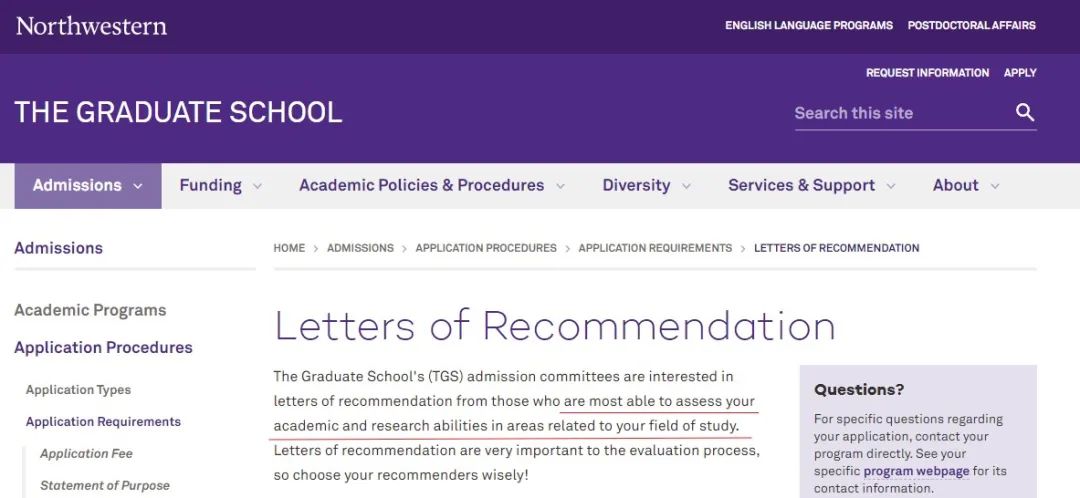Open the Northwestern logo homepage
The height and width of the screenshot is (498, 1080).
92,26
